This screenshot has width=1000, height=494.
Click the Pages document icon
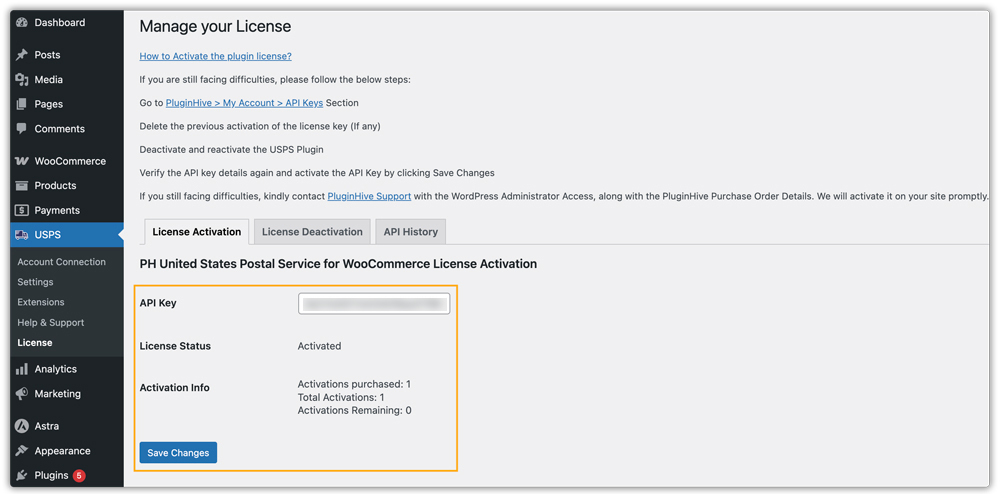[22, 104]
